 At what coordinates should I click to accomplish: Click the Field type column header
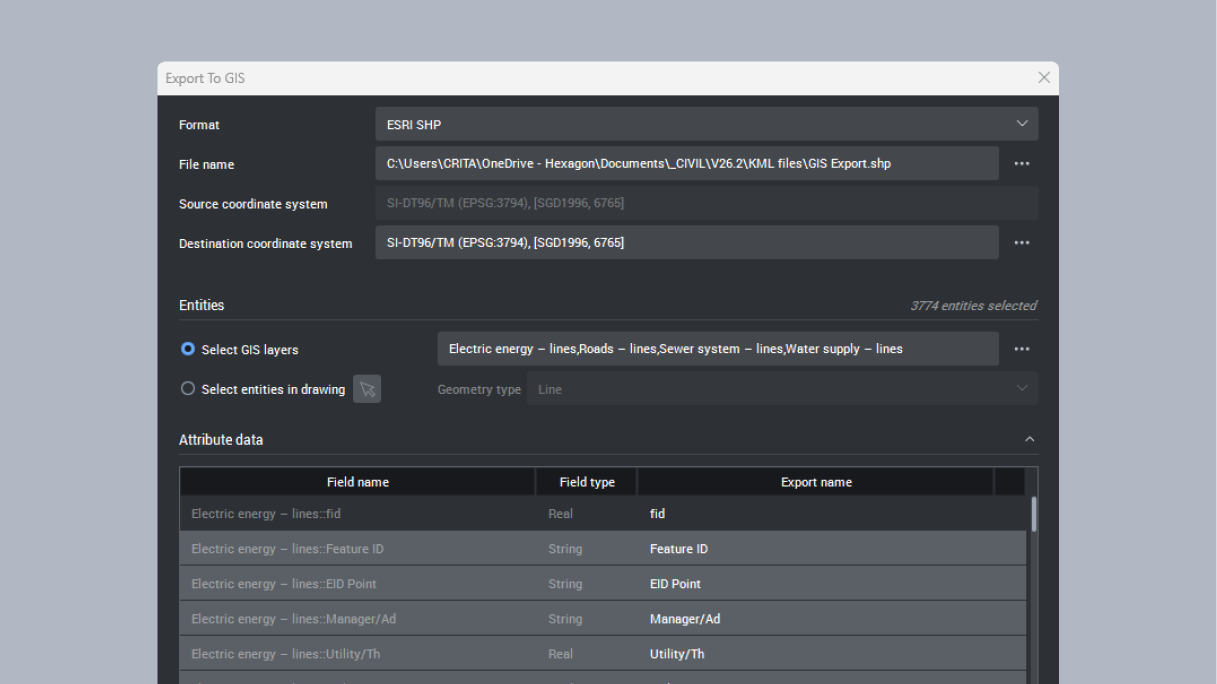point(587,482)
